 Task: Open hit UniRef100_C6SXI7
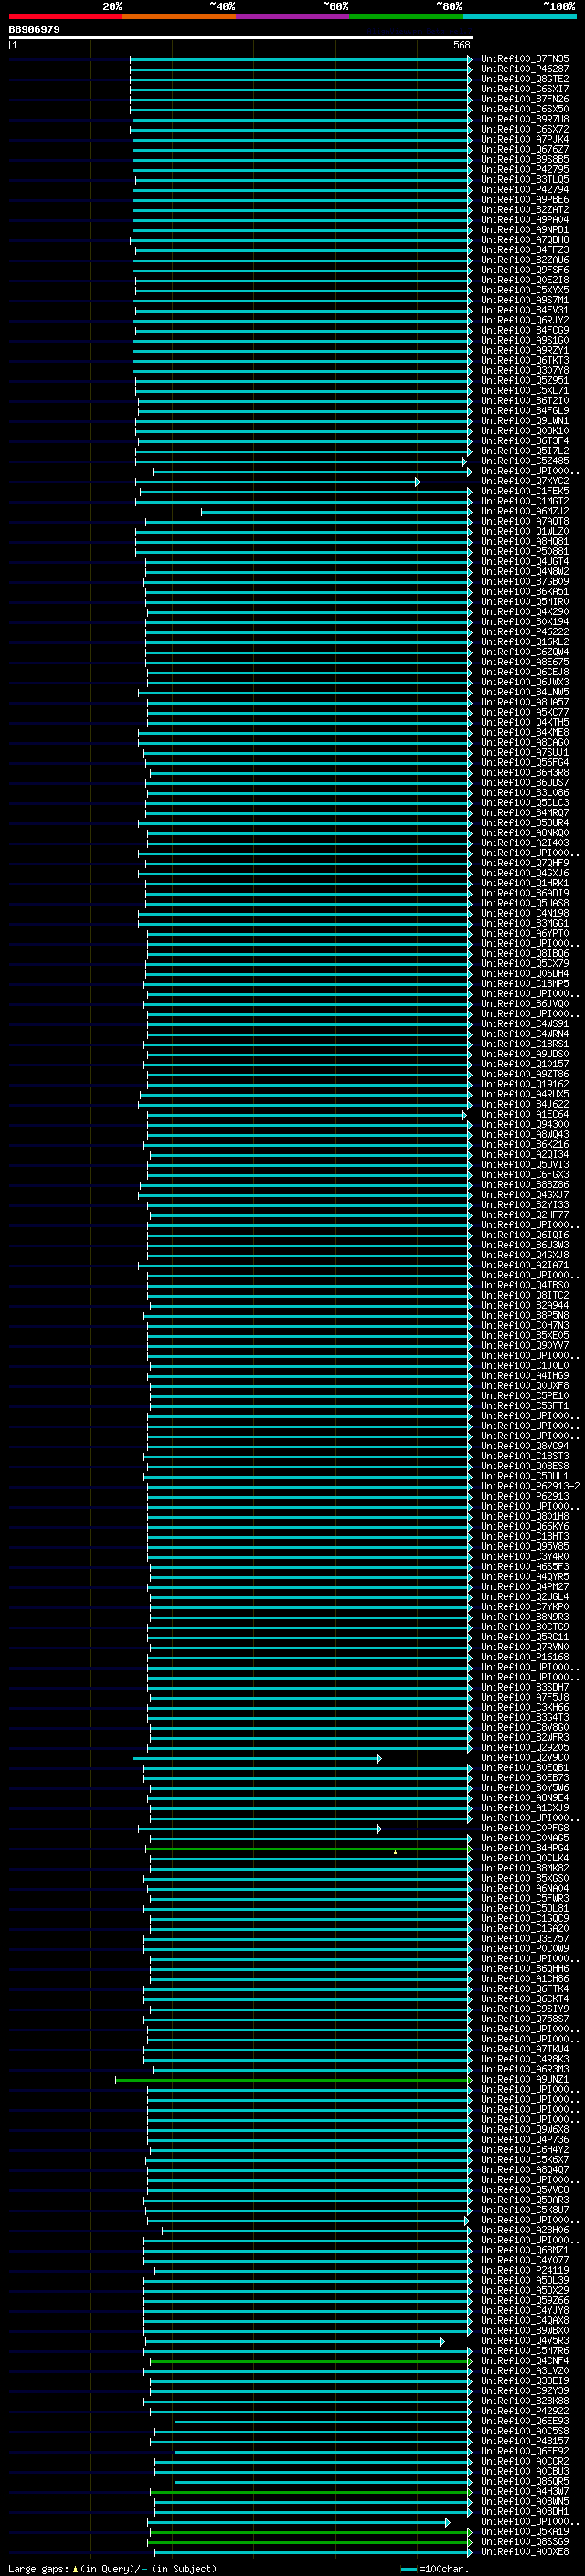coord(525,89)
